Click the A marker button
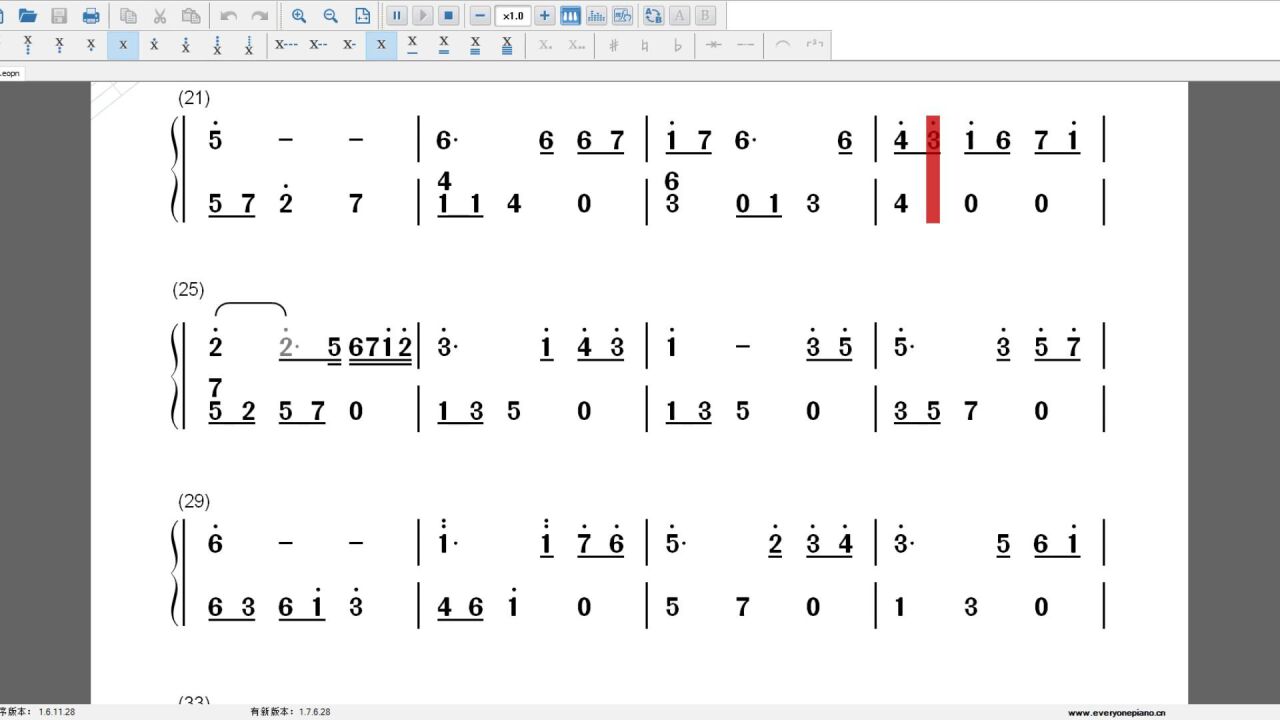 [680, 15]
